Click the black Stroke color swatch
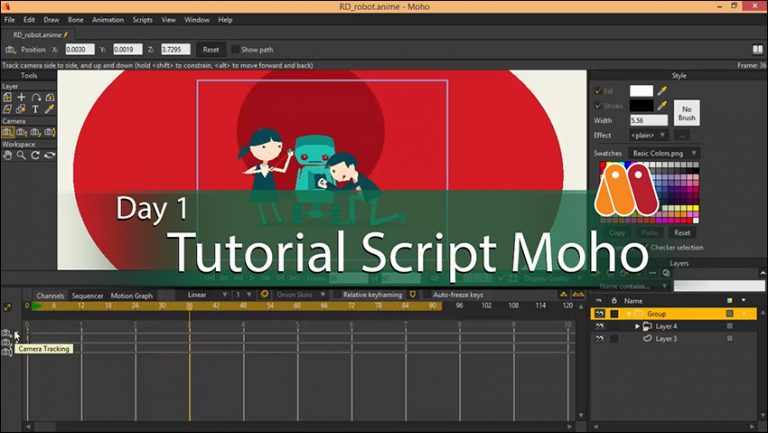The image size is (768, 433). tap(641, 105)
